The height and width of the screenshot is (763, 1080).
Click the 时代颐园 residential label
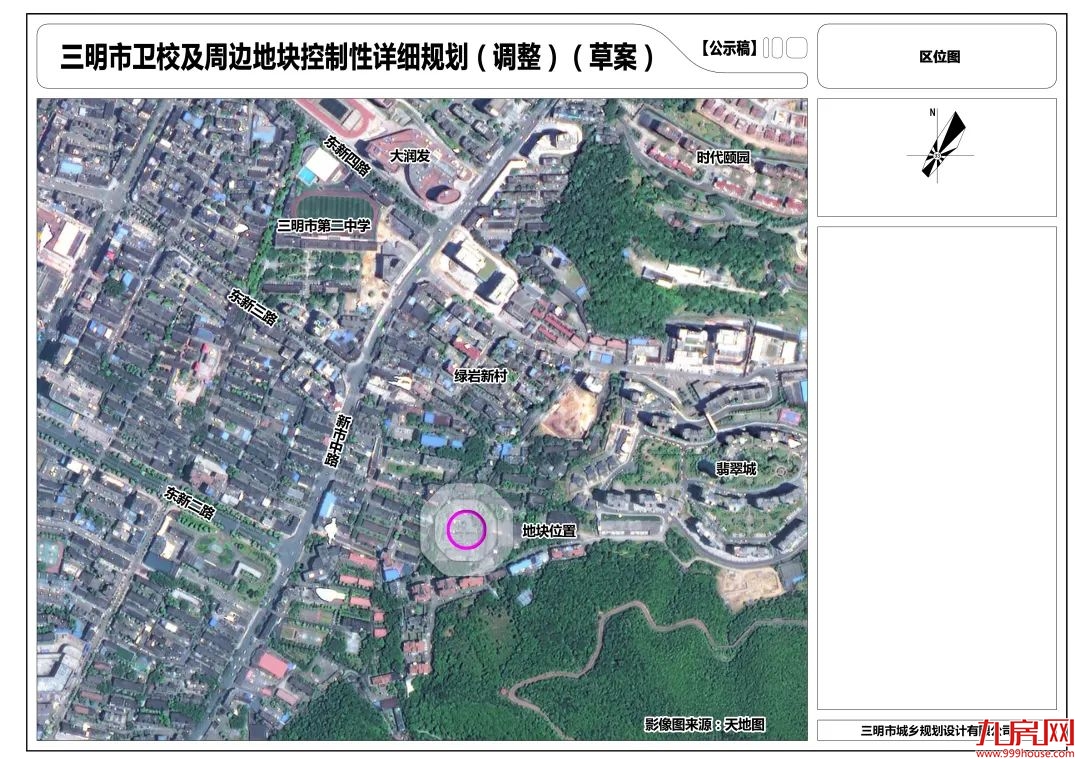click(721, 156)
